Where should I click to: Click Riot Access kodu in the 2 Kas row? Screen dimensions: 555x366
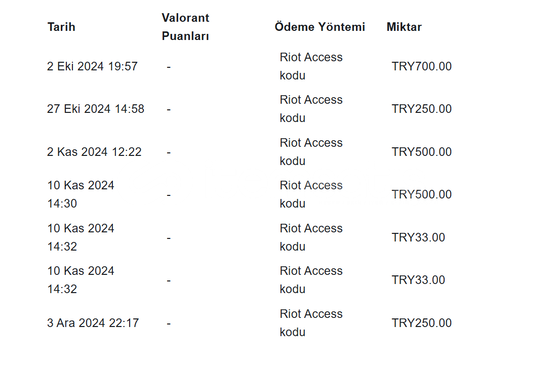click(311, 152)
